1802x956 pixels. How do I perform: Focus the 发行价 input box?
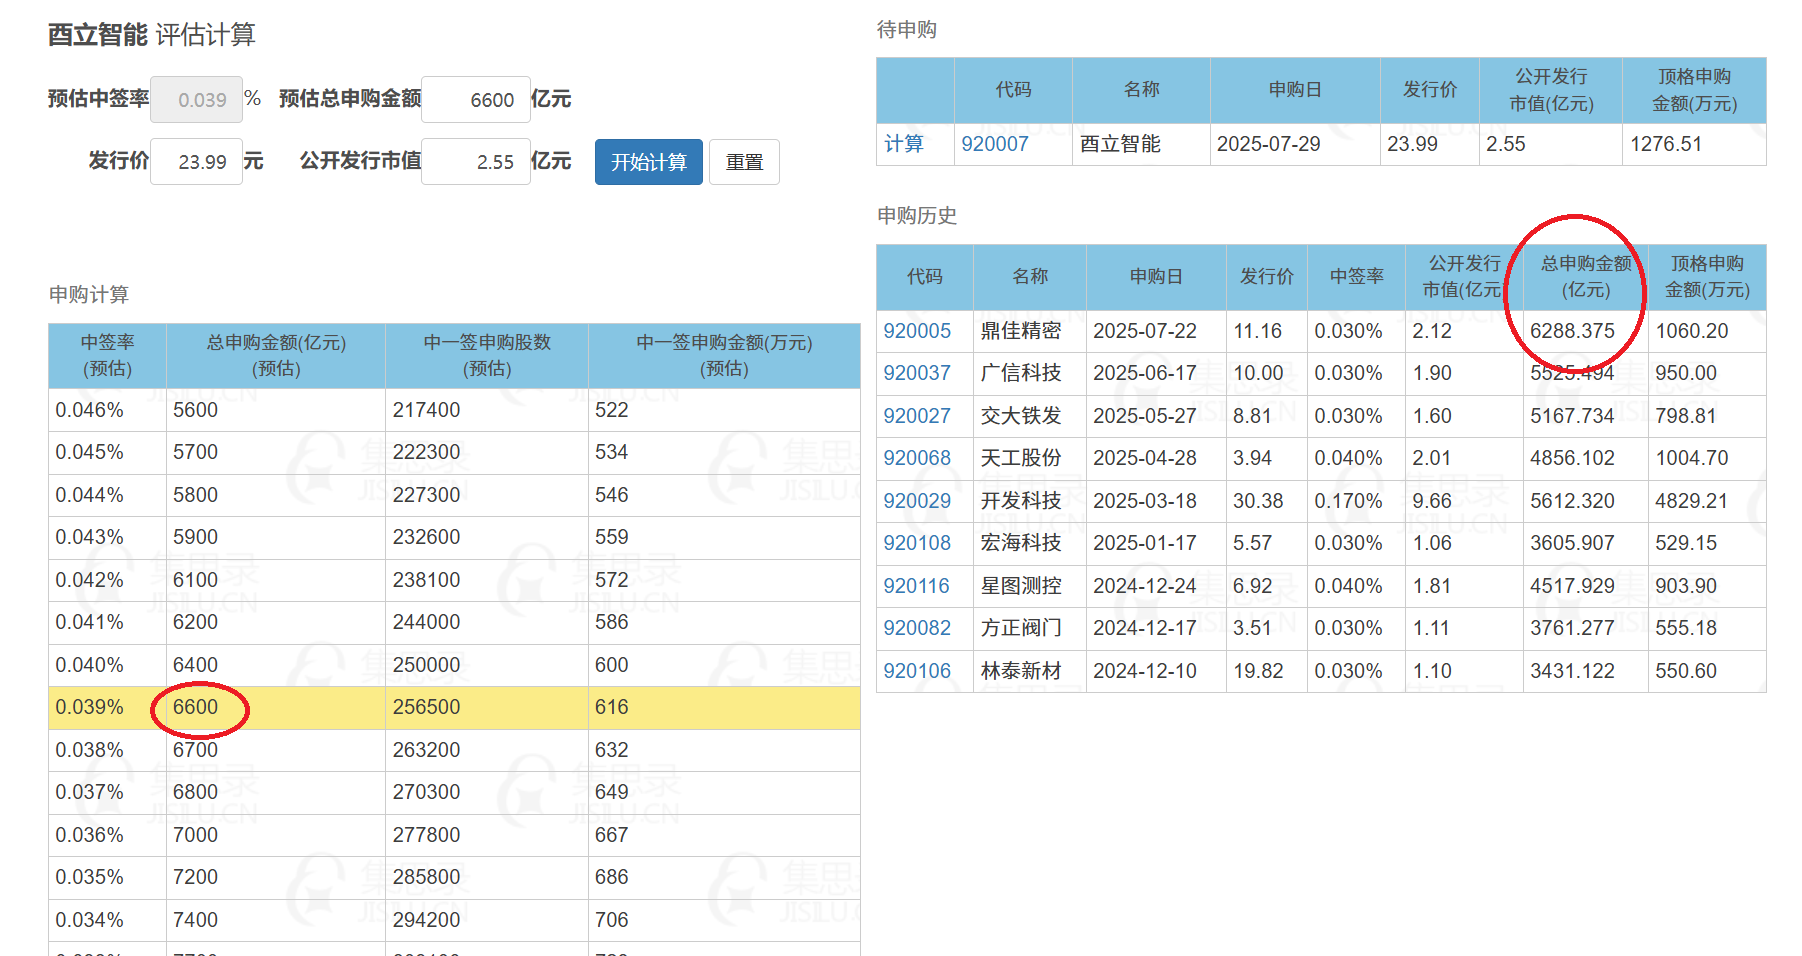197,162
